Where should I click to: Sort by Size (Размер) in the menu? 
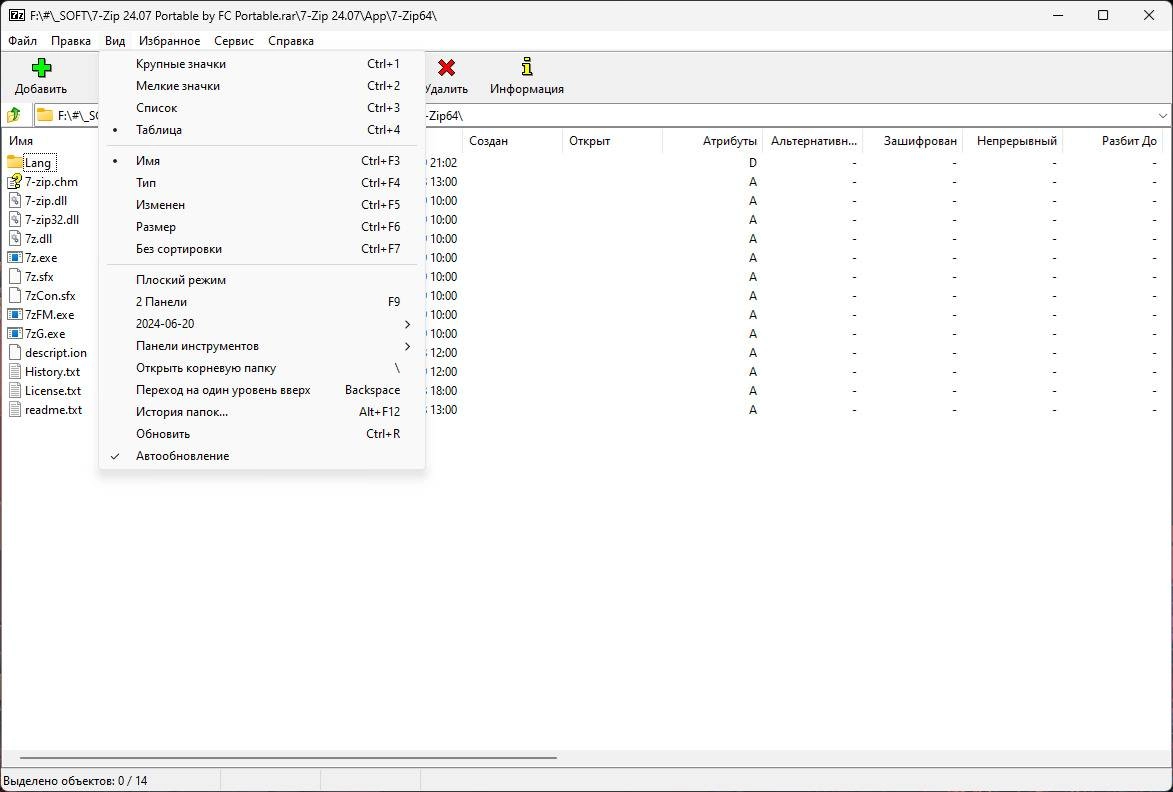coord(262,227)
